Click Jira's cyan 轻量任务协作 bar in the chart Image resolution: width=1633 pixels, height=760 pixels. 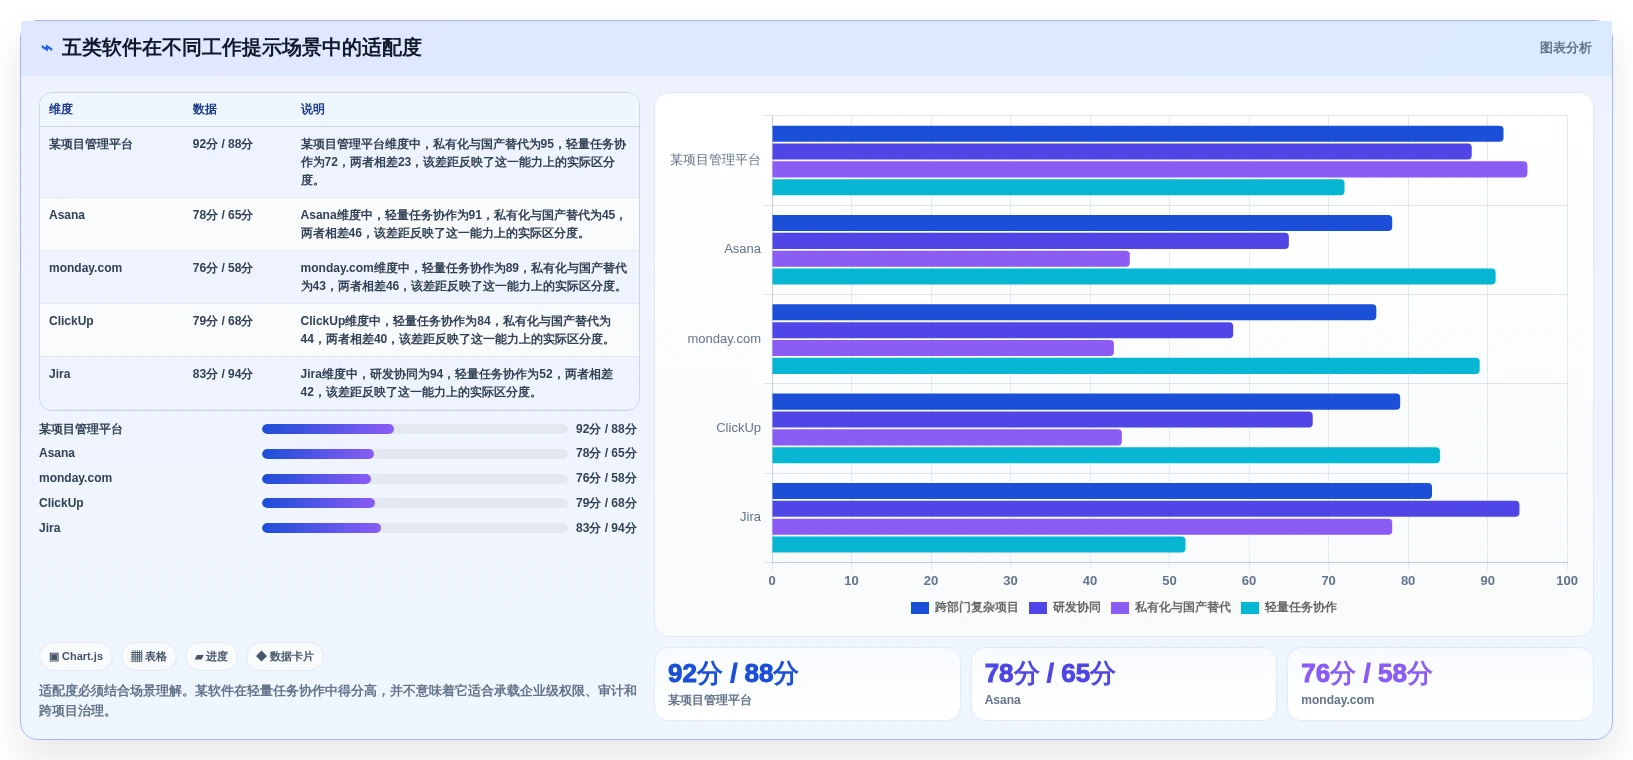click(x=979, y=545)
